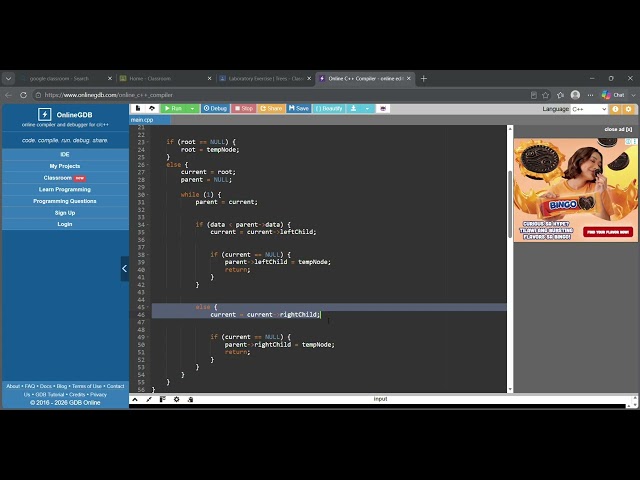Download the source with download icon

pos(353,109)
